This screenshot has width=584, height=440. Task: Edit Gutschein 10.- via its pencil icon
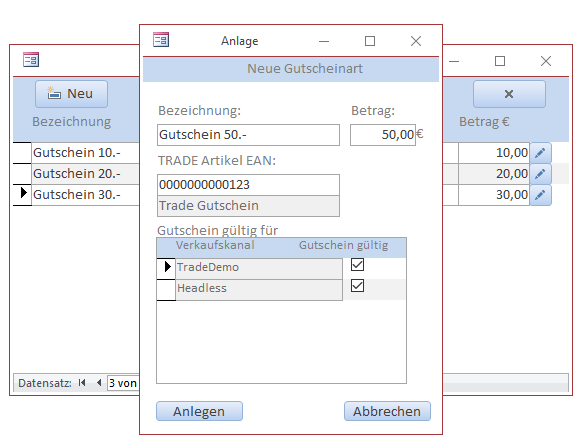[x=540, y=153]
